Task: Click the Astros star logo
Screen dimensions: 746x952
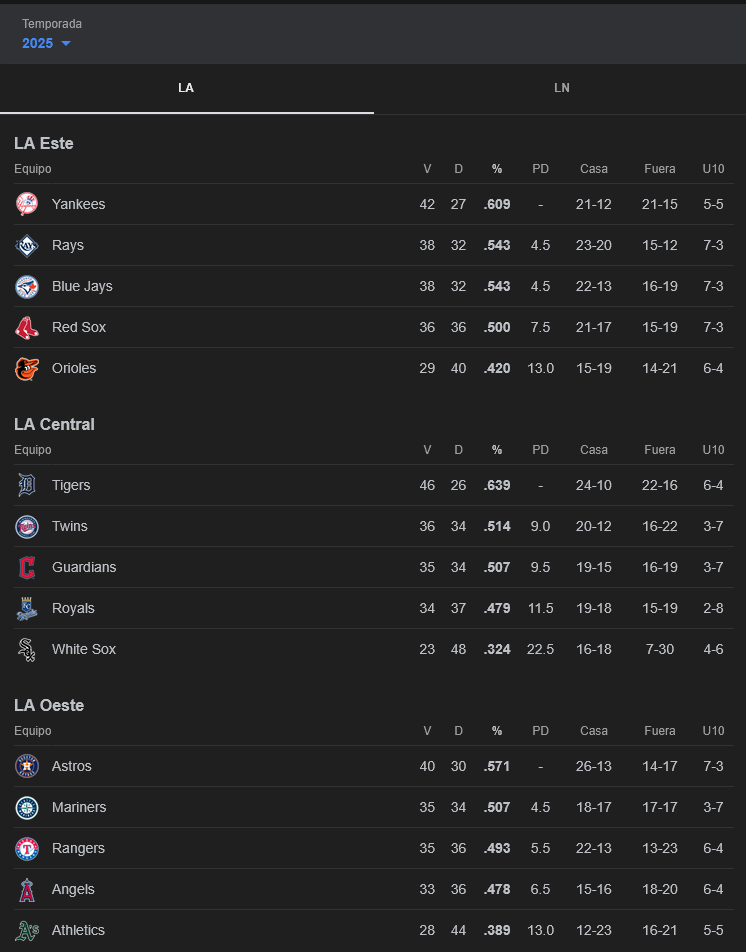Action: click(27, 766)
